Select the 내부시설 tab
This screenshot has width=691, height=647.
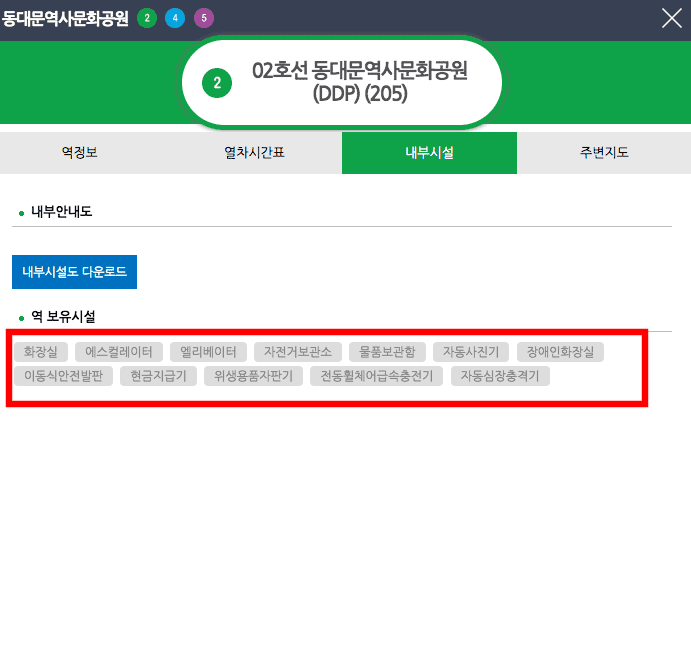point(429,152)
